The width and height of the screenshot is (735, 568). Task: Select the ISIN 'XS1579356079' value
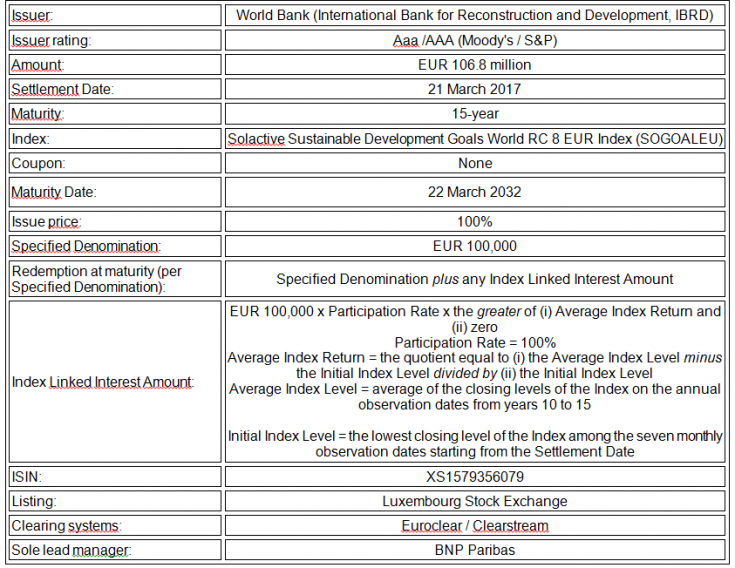click(x=475, y=477)
